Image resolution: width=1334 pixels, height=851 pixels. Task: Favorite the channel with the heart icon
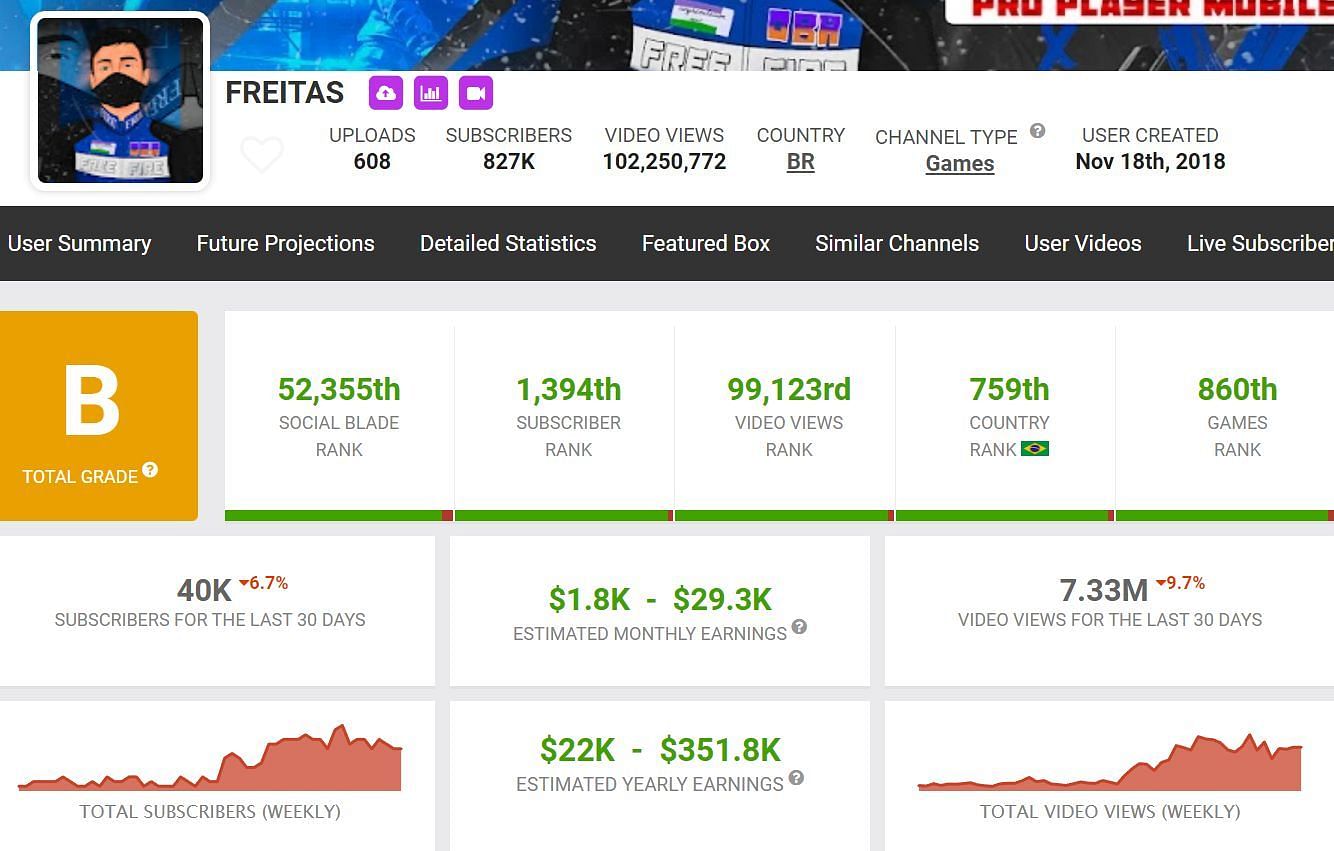tap(262, 155)
